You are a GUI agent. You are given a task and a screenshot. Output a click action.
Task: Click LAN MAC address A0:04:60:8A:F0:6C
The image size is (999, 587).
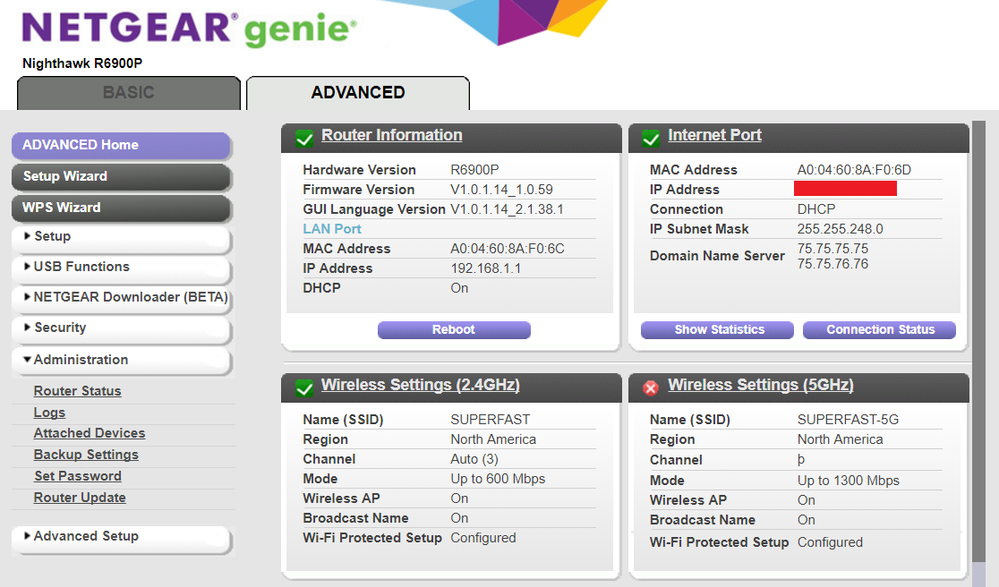coord(507,249)
